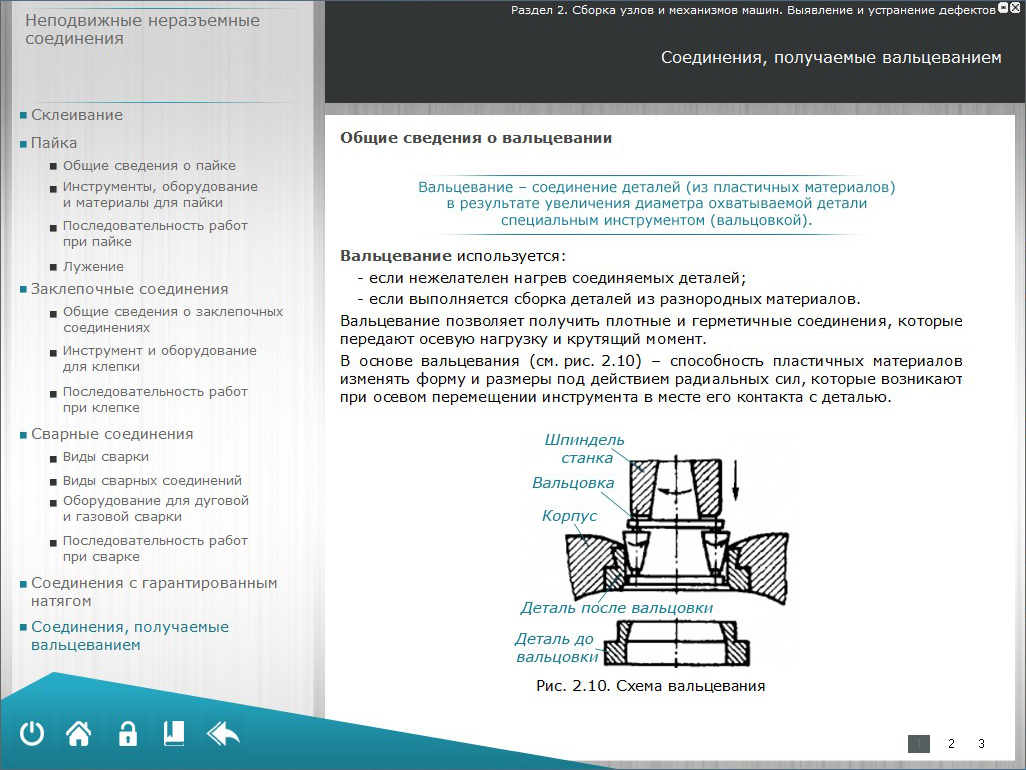Open Виды сварных соединений topic
The image size is (1026, 770).
tap(152, 481)
